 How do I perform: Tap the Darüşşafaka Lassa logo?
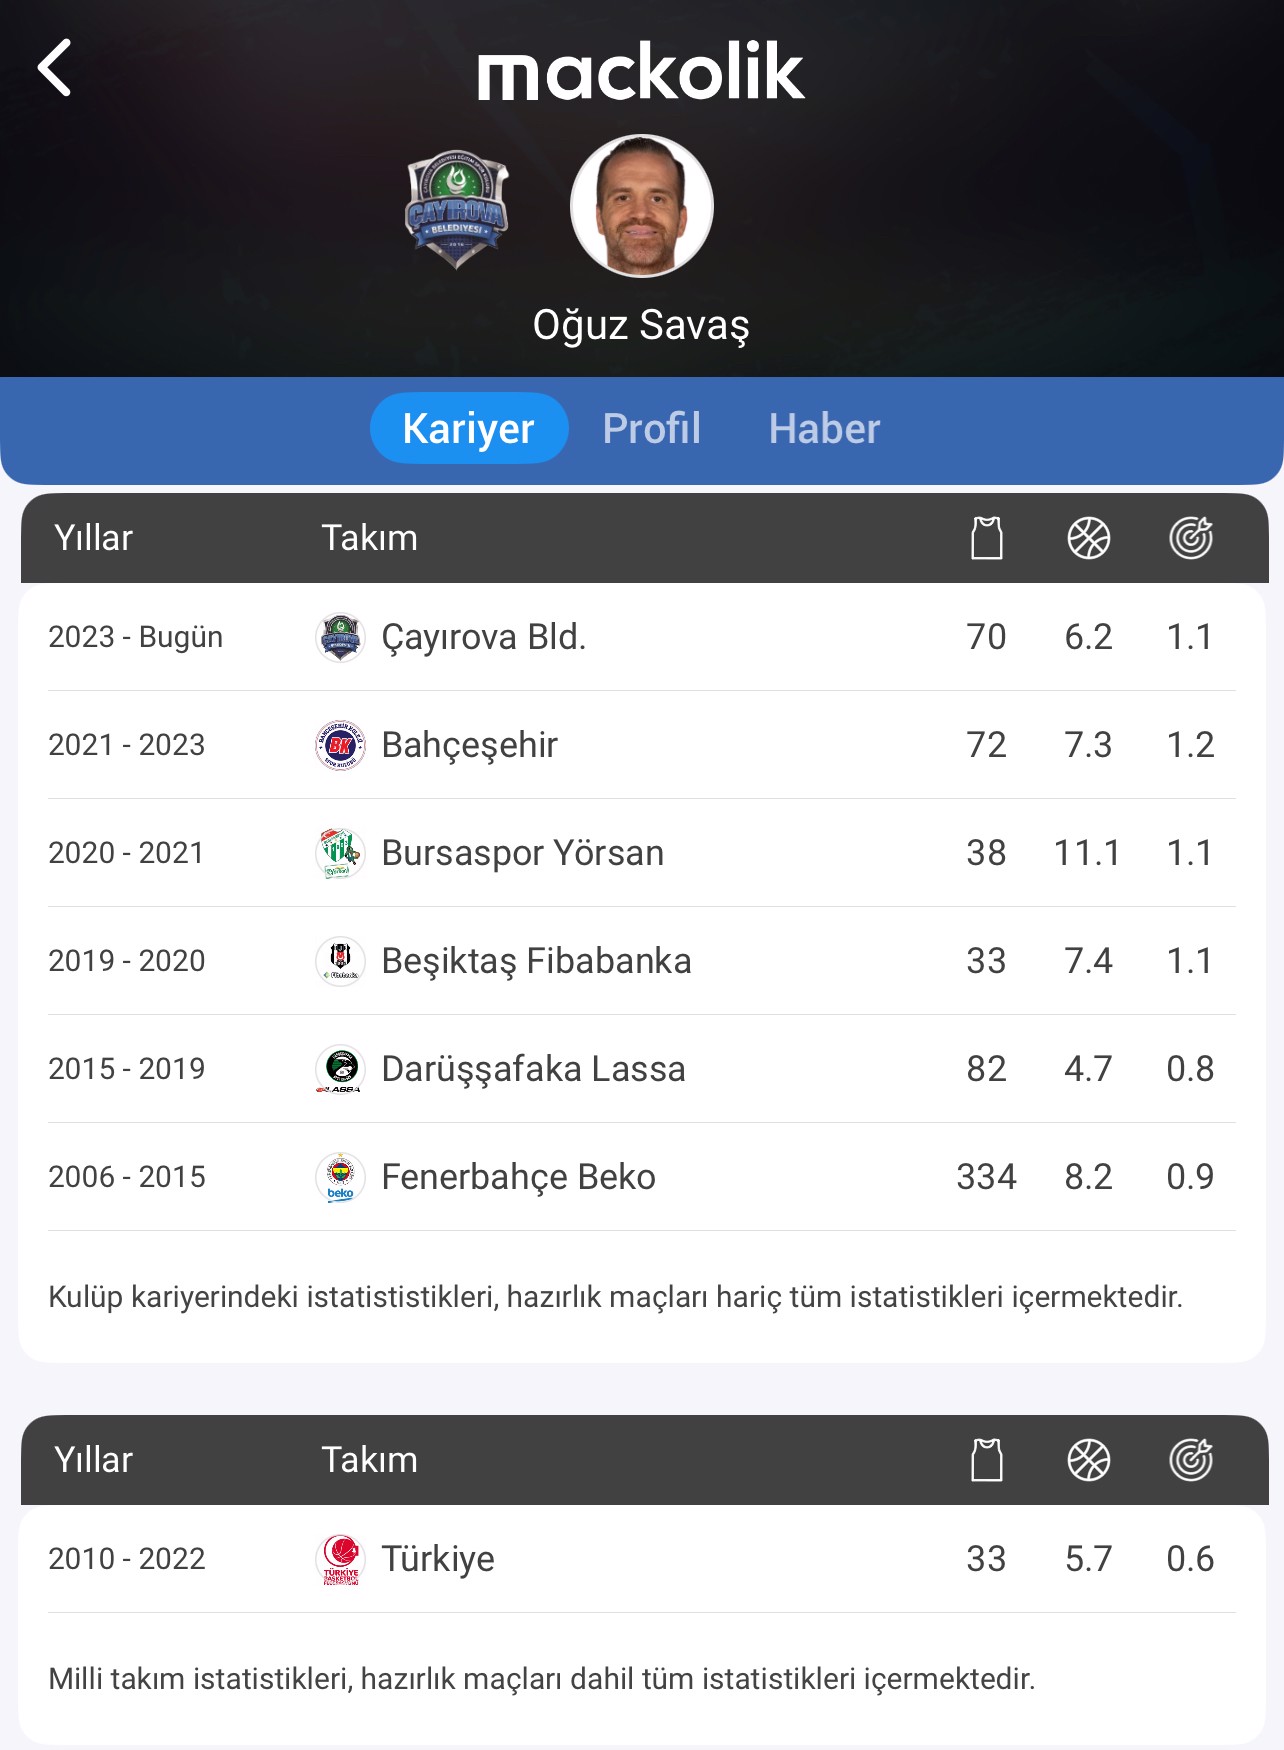point(340,1069)
